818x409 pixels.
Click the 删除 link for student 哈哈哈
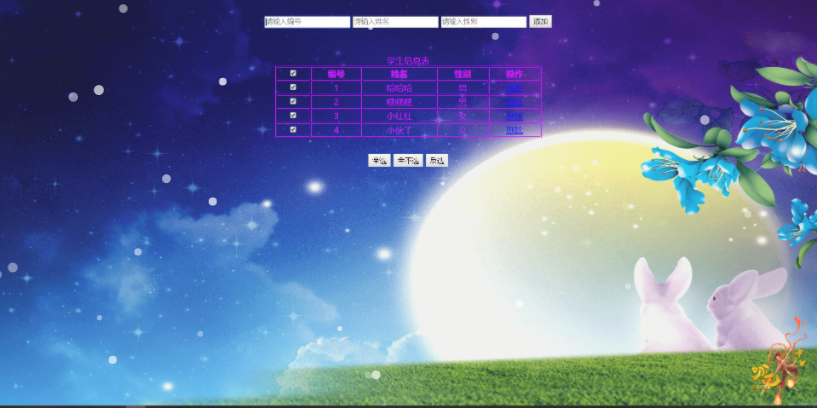pyautogui.click(x=514, y=88)
